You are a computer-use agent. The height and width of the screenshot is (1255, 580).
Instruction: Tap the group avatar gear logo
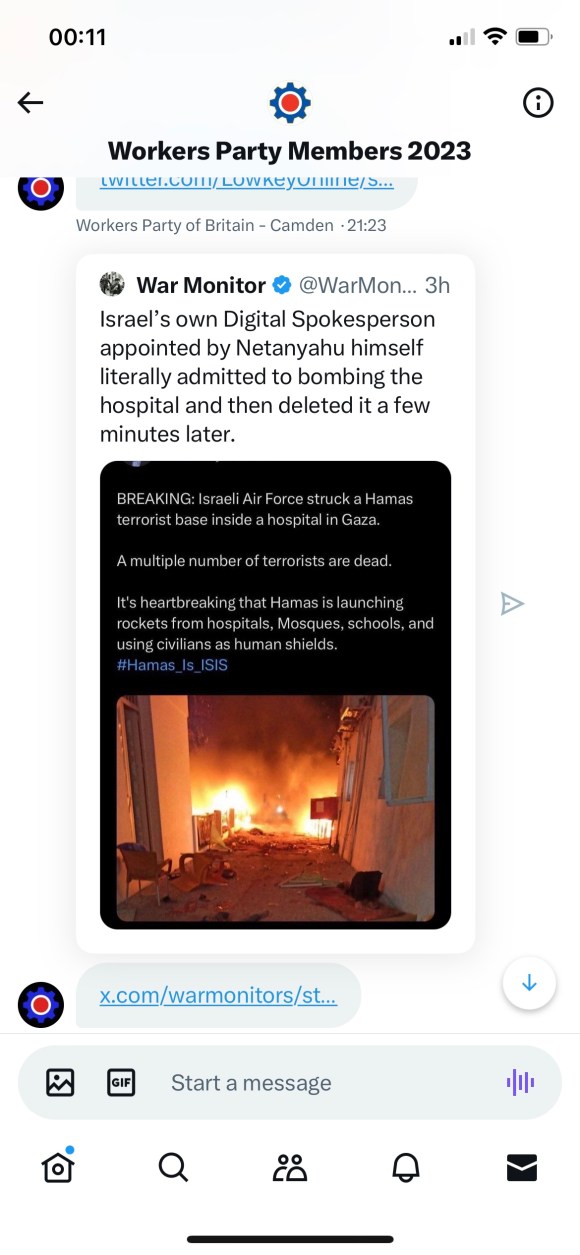[x=290, y=102]
